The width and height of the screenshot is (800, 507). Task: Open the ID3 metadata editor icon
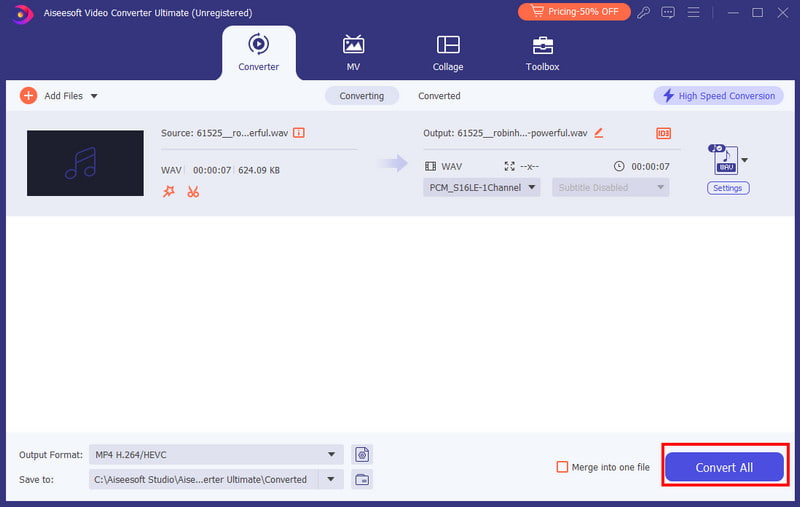click(x=663, y=133)
